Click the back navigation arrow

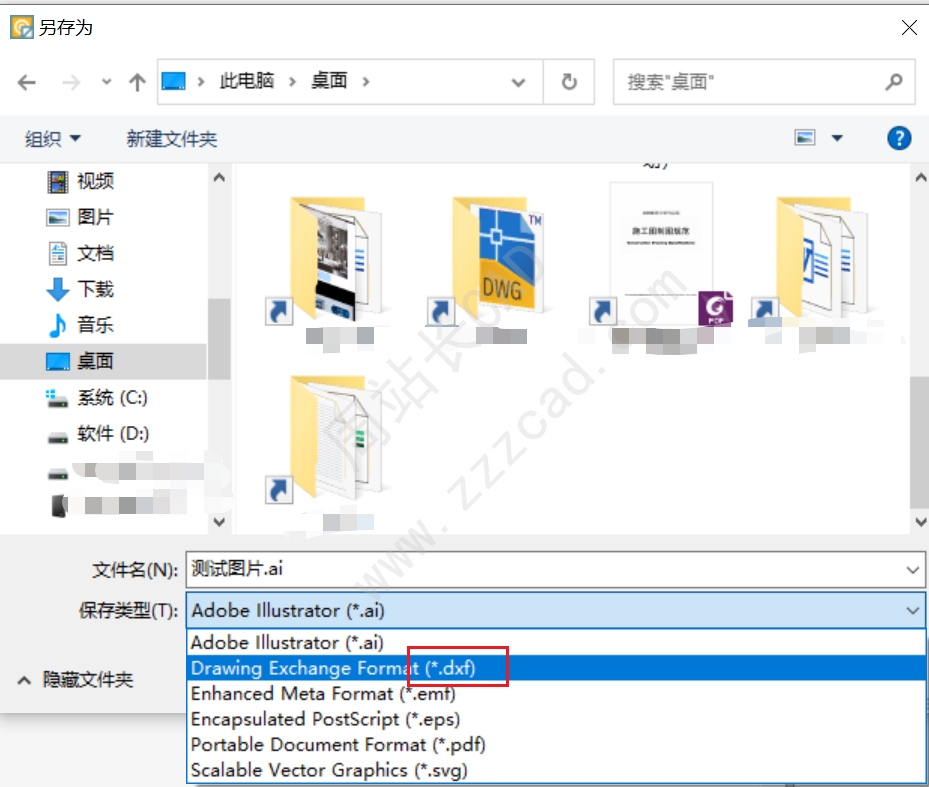tap(26, 82)
